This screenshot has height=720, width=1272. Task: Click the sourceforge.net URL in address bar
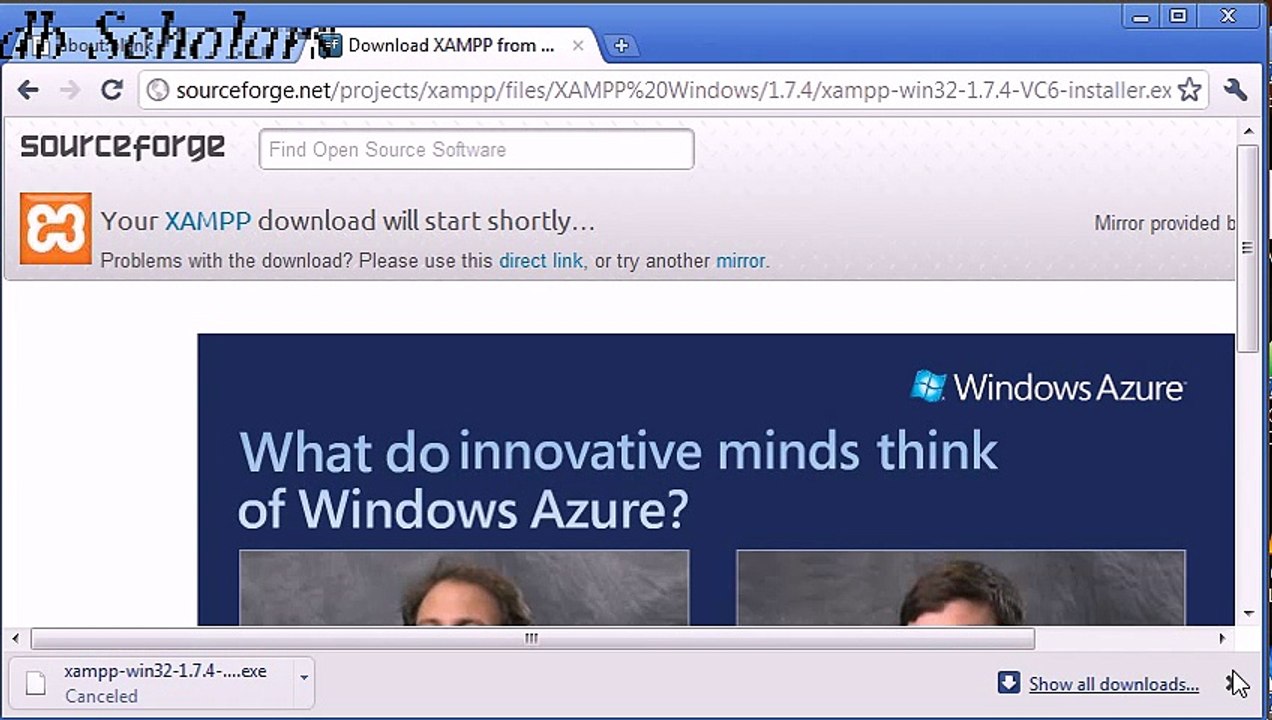[673, 90]
